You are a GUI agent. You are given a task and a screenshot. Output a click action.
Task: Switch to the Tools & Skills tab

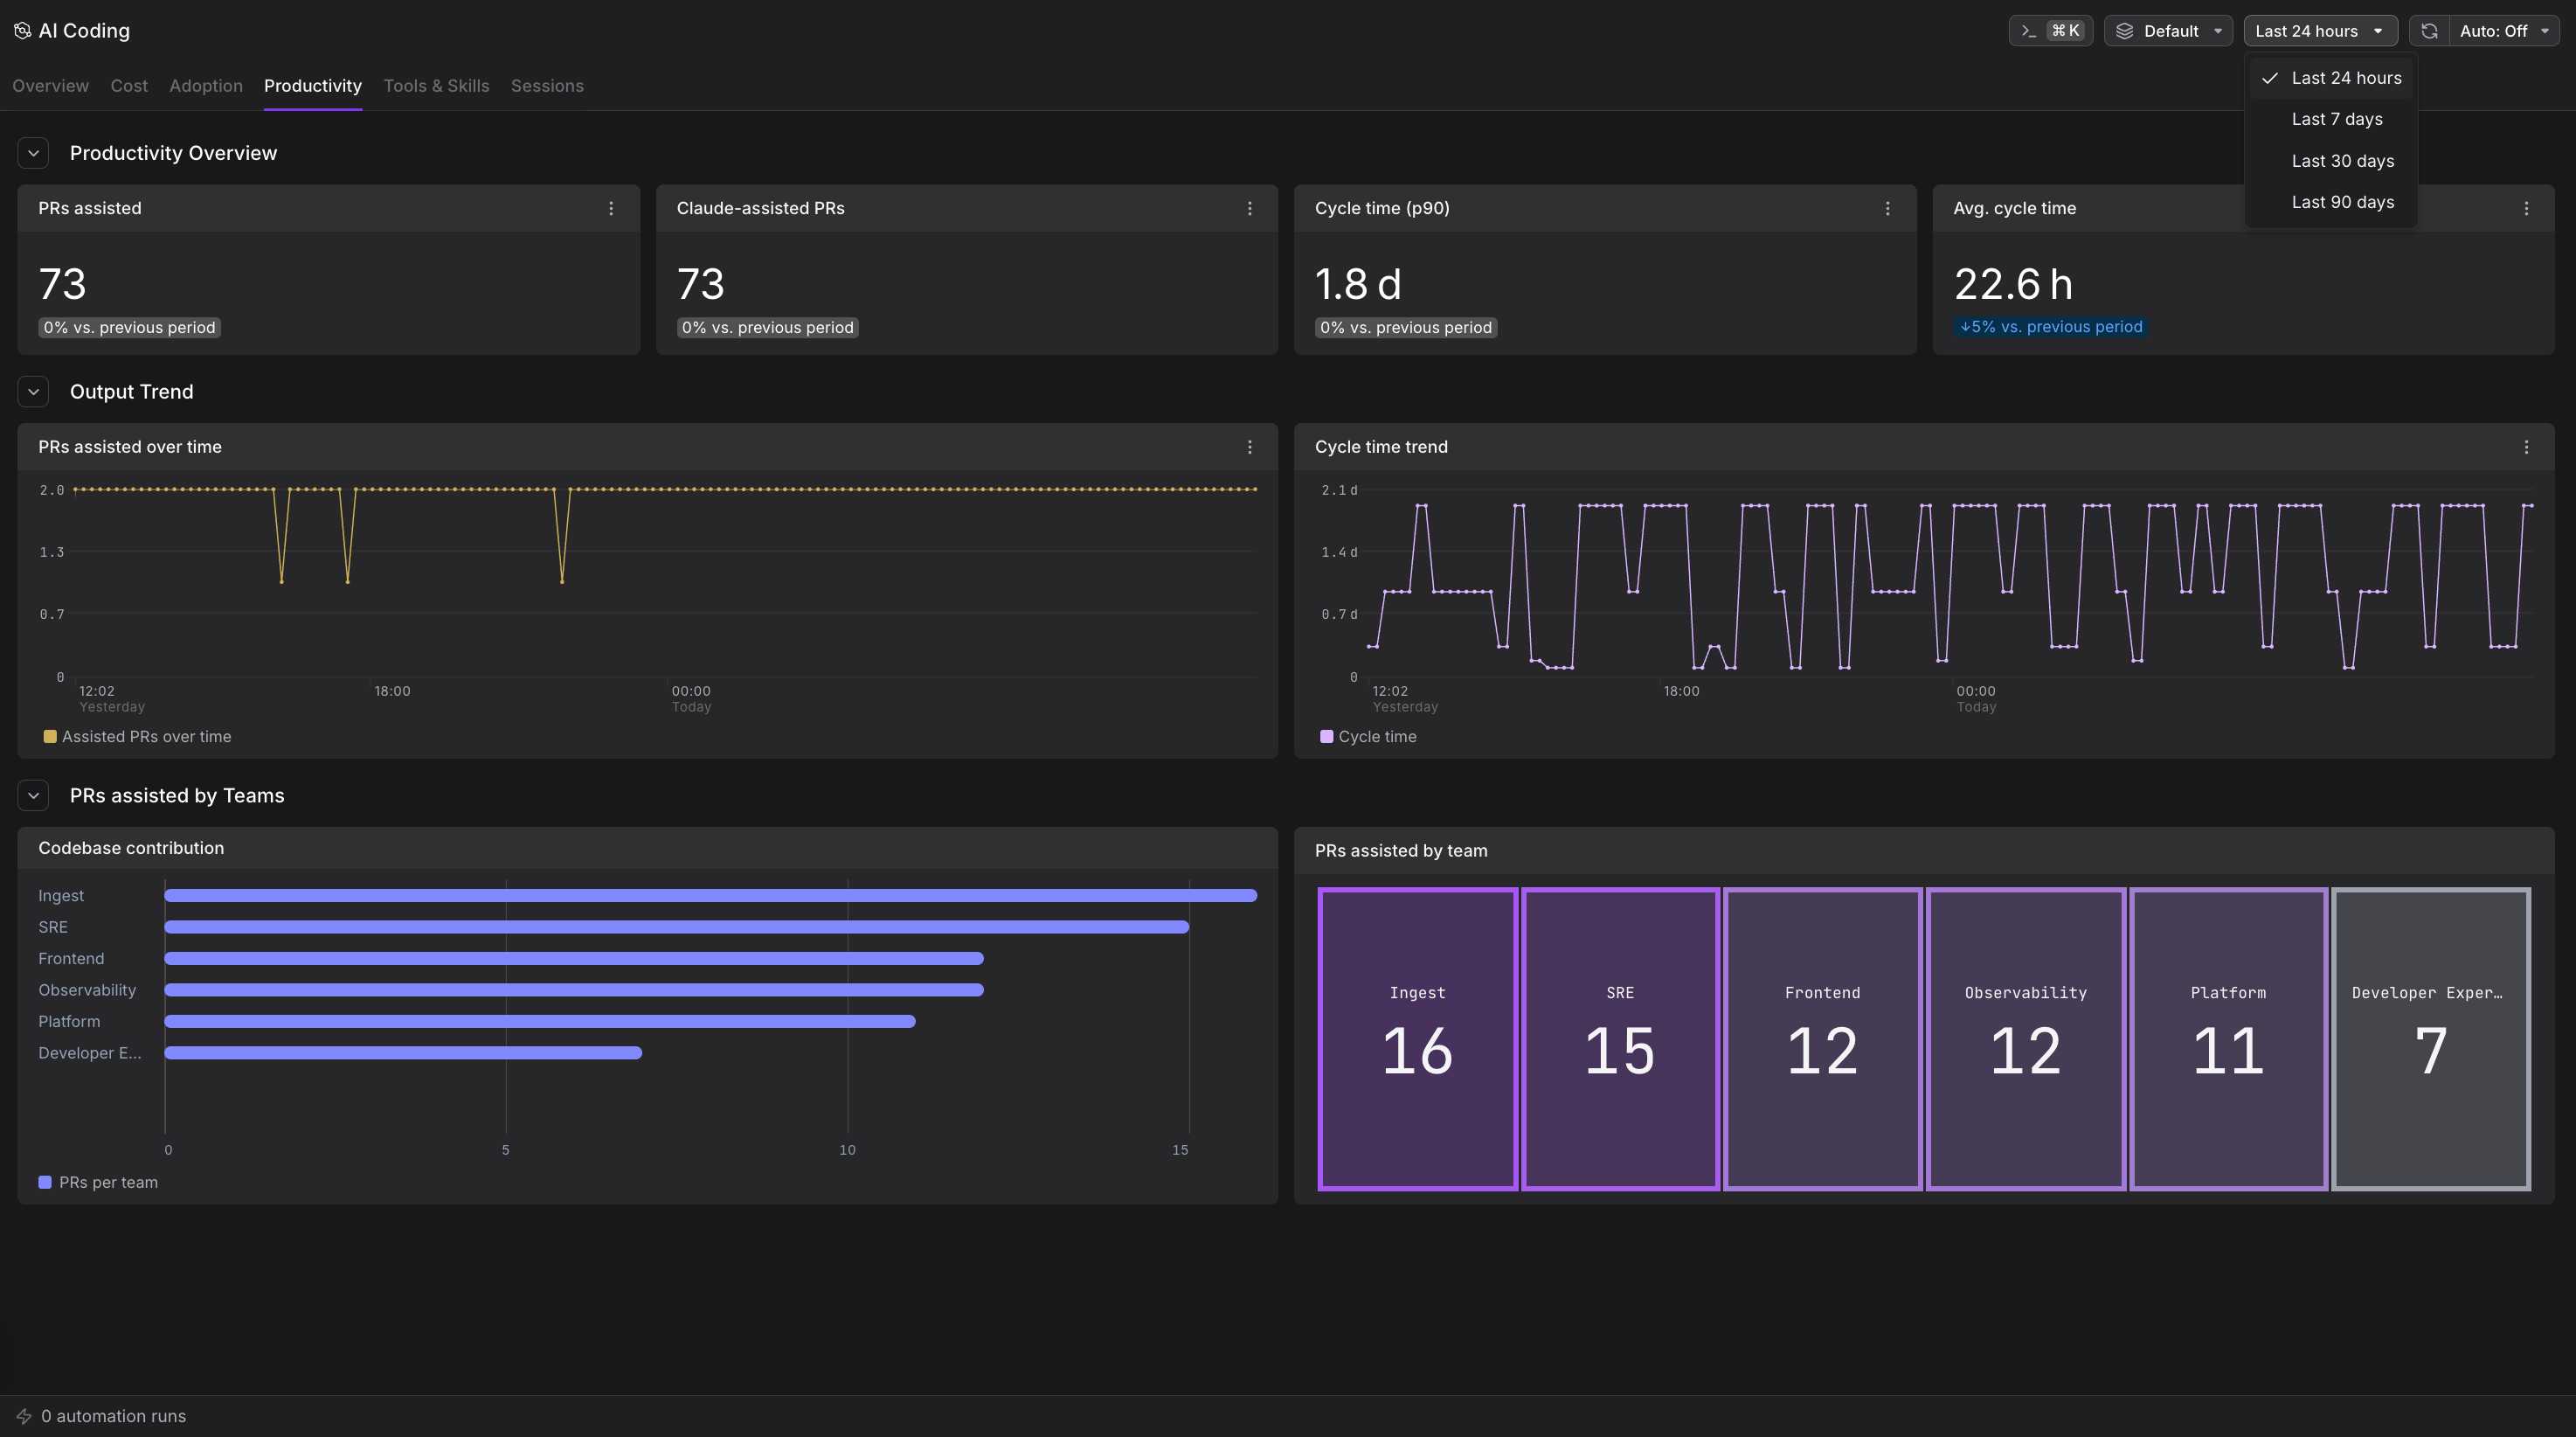[436, 86]
